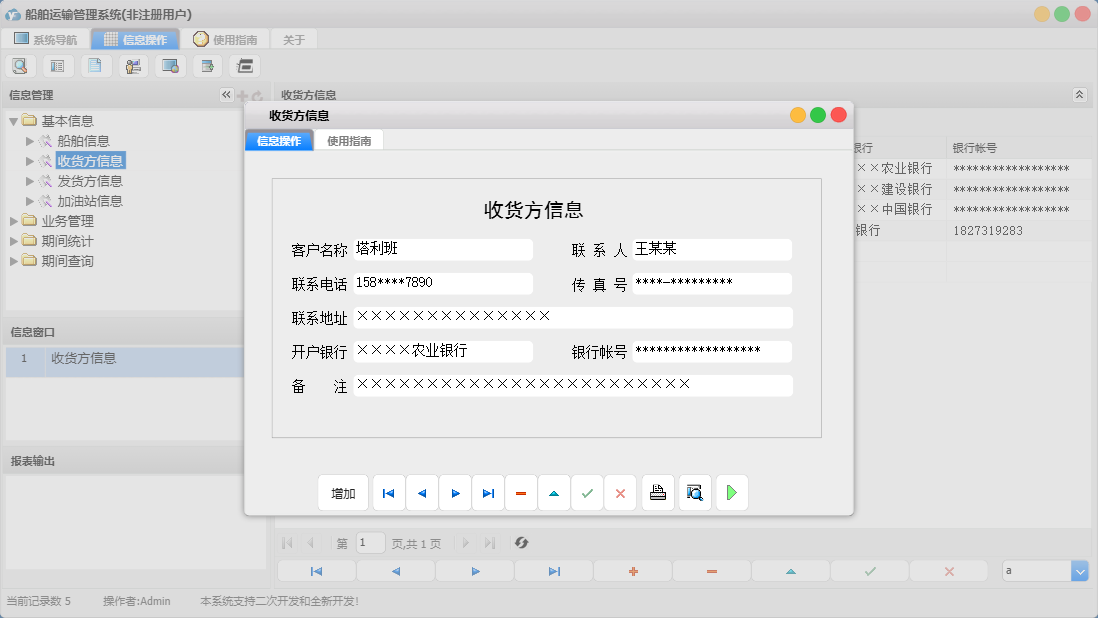The height and width of the screenshot is (618, 1098).
Task: Open the print icon in the dialog toolbar
Action: pyautogui.click(x=657, y=492)
